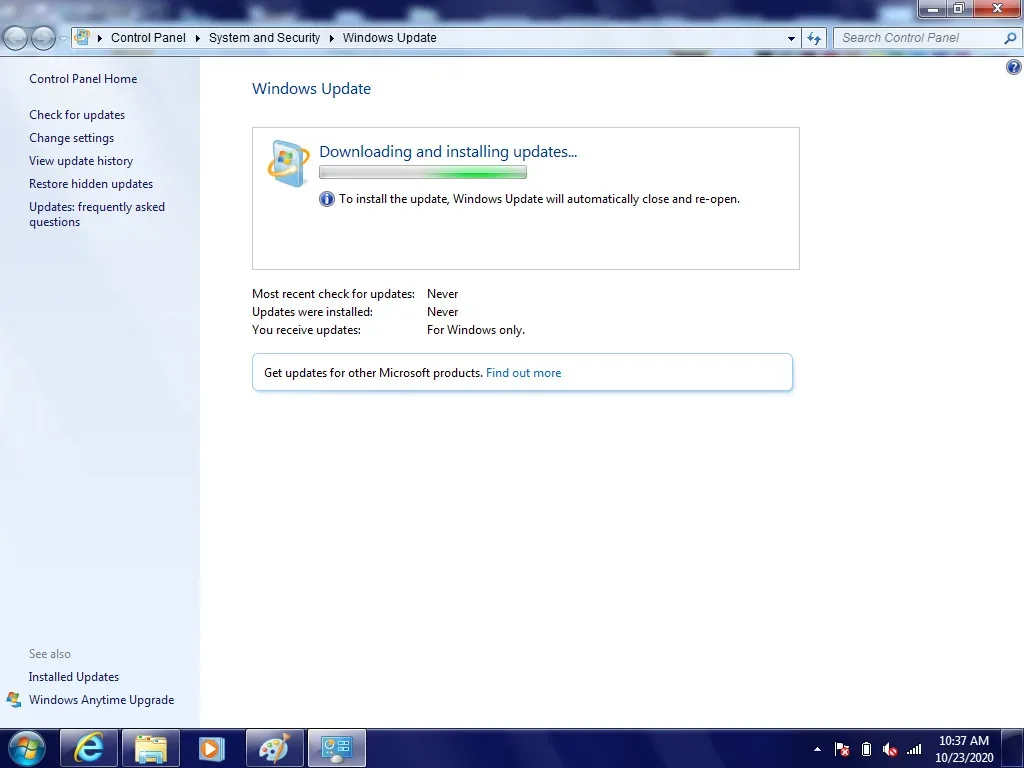Click the search magnifier icon

pos(1010,38)
